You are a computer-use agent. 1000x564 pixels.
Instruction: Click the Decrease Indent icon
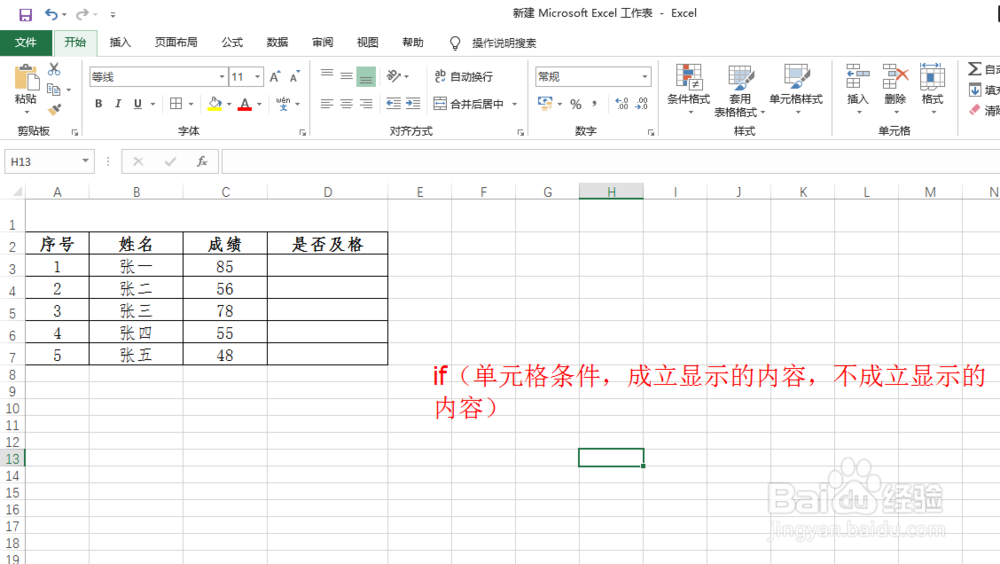point(393,103)
